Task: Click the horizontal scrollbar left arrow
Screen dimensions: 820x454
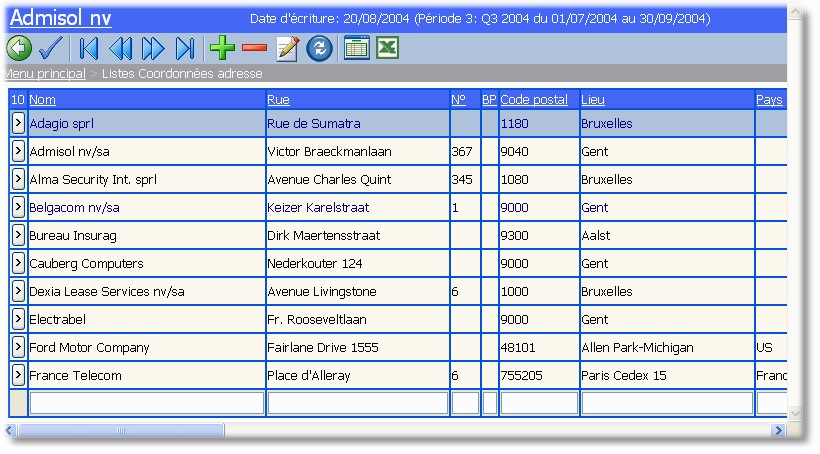Action: (9, 430)
